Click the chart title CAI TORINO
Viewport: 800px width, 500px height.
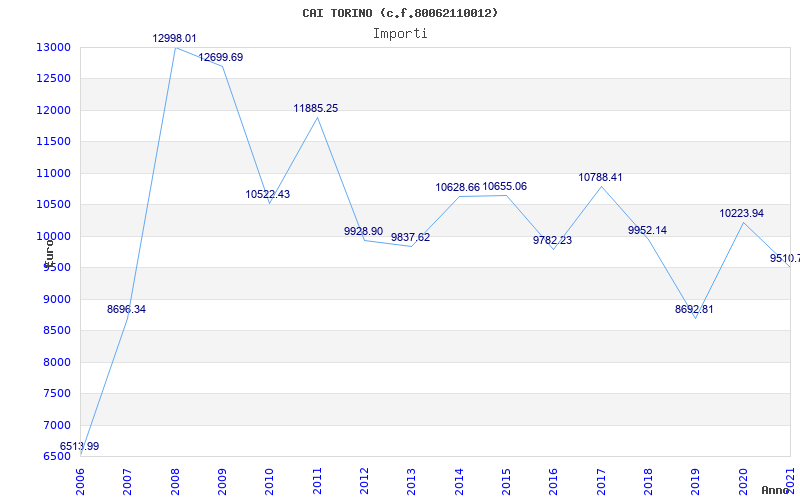[x=400, y=13]
